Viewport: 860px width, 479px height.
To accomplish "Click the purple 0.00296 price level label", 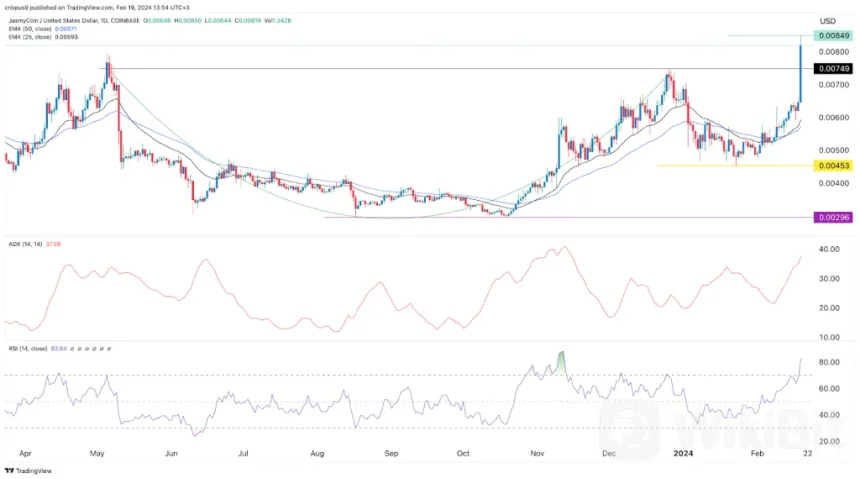I will point(833,217).
